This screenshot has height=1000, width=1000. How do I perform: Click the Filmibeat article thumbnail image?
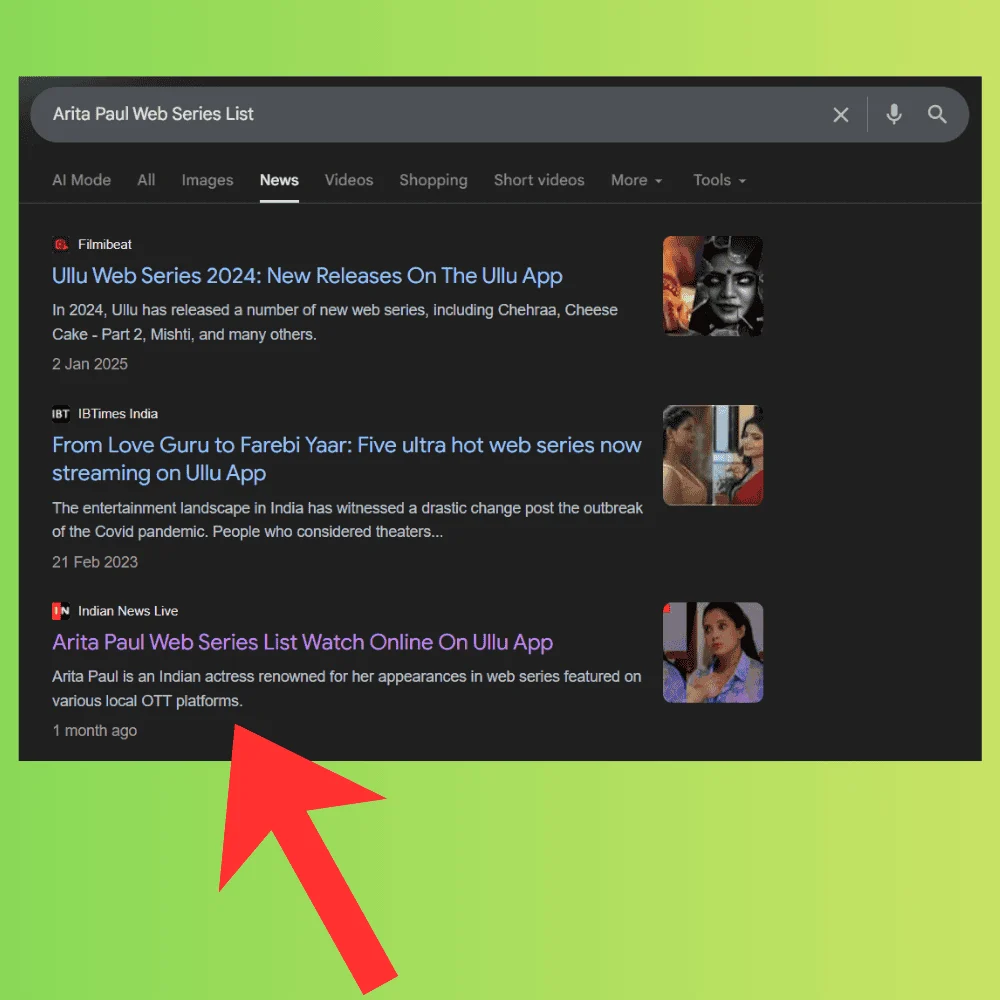(x=712, y=285)
